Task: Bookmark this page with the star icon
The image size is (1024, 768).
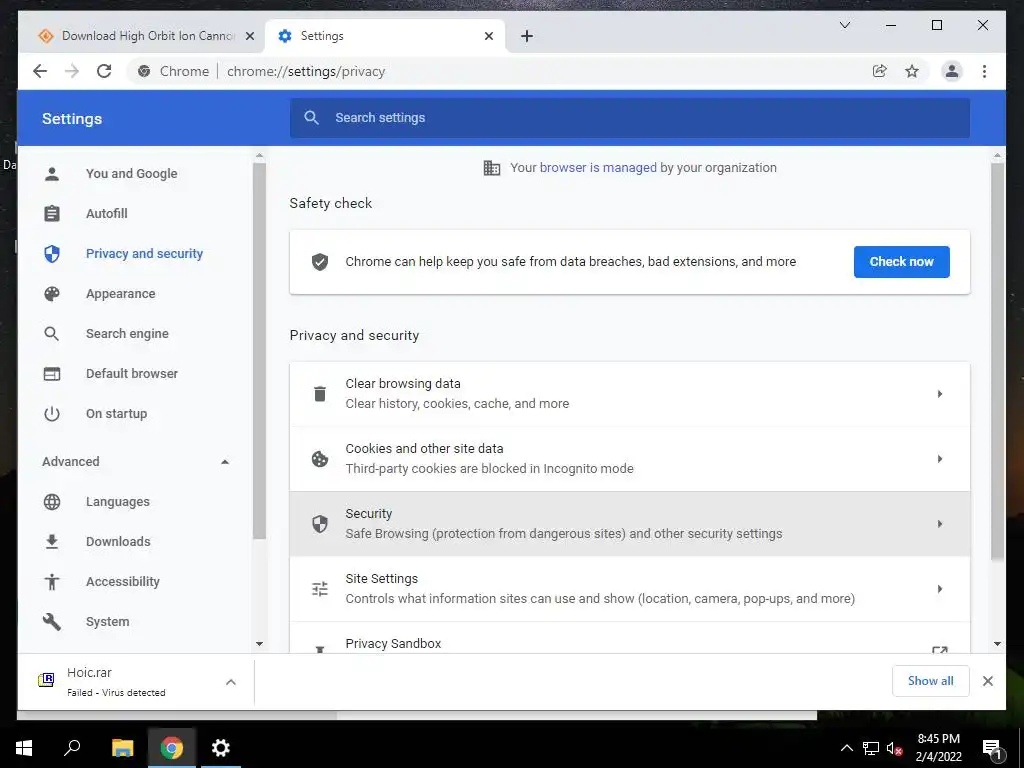Action: pyautogui.click(x=912, y=71)
